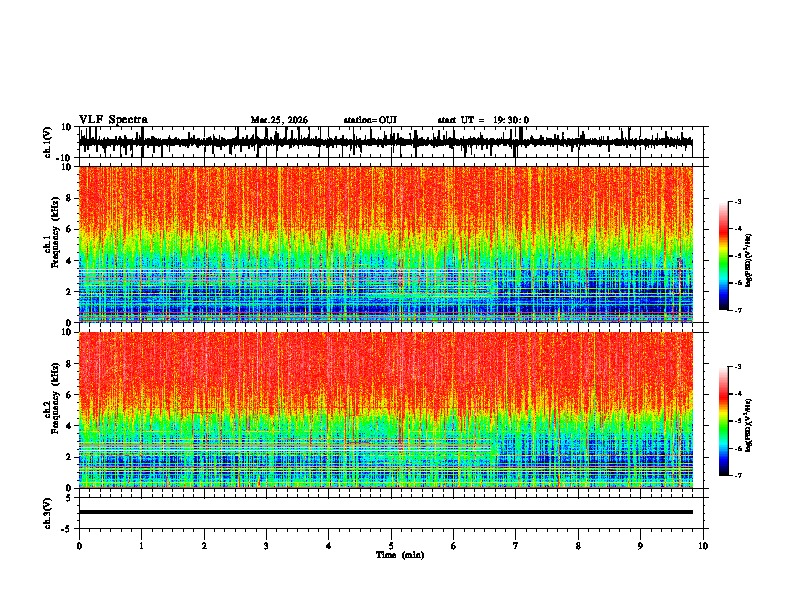Click the time axis tick label "9"
This screenshot has height=612, width=792.
[640, 546]
